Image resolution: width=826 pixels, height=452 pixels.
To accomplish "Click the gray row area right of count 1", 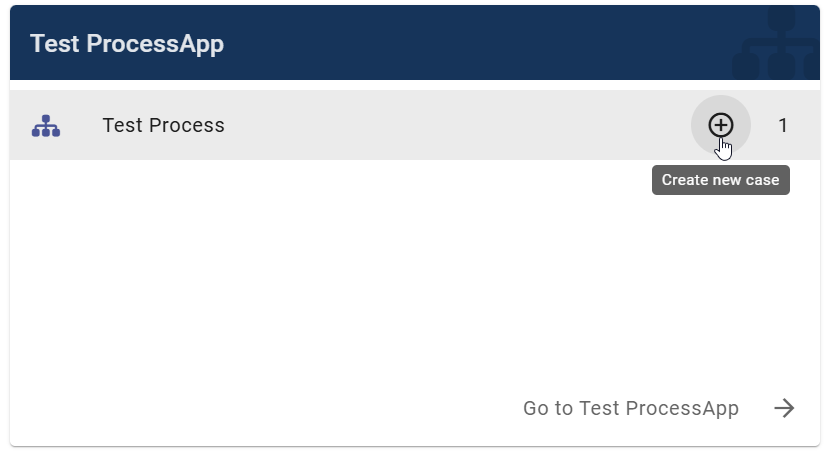I will click(808, 125).
